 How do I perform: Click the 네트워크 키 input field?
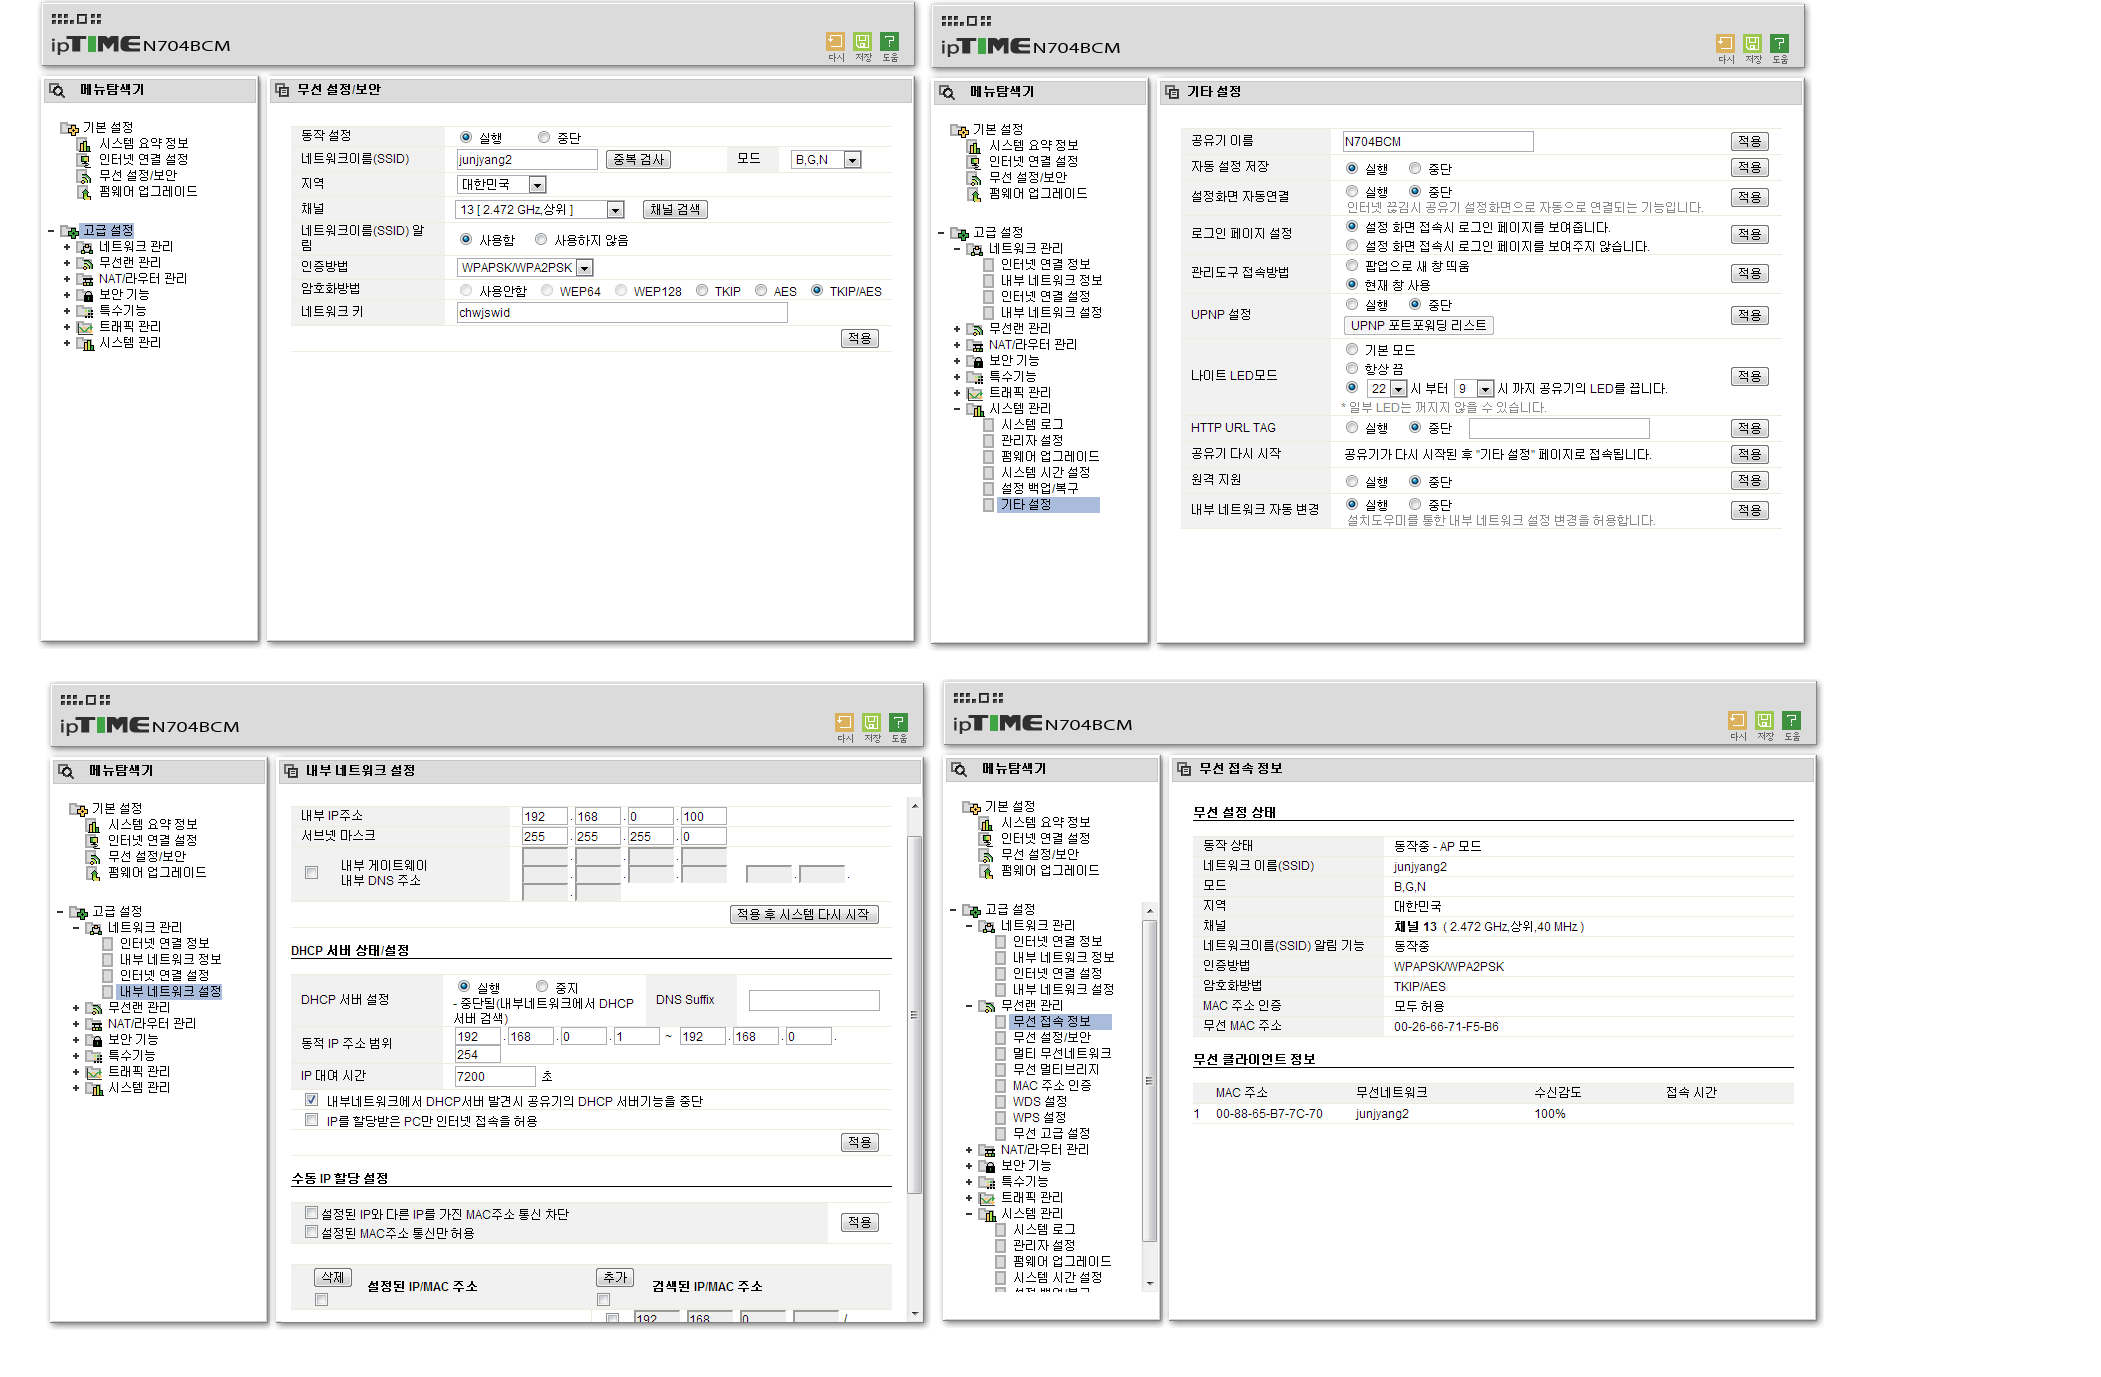622,313
